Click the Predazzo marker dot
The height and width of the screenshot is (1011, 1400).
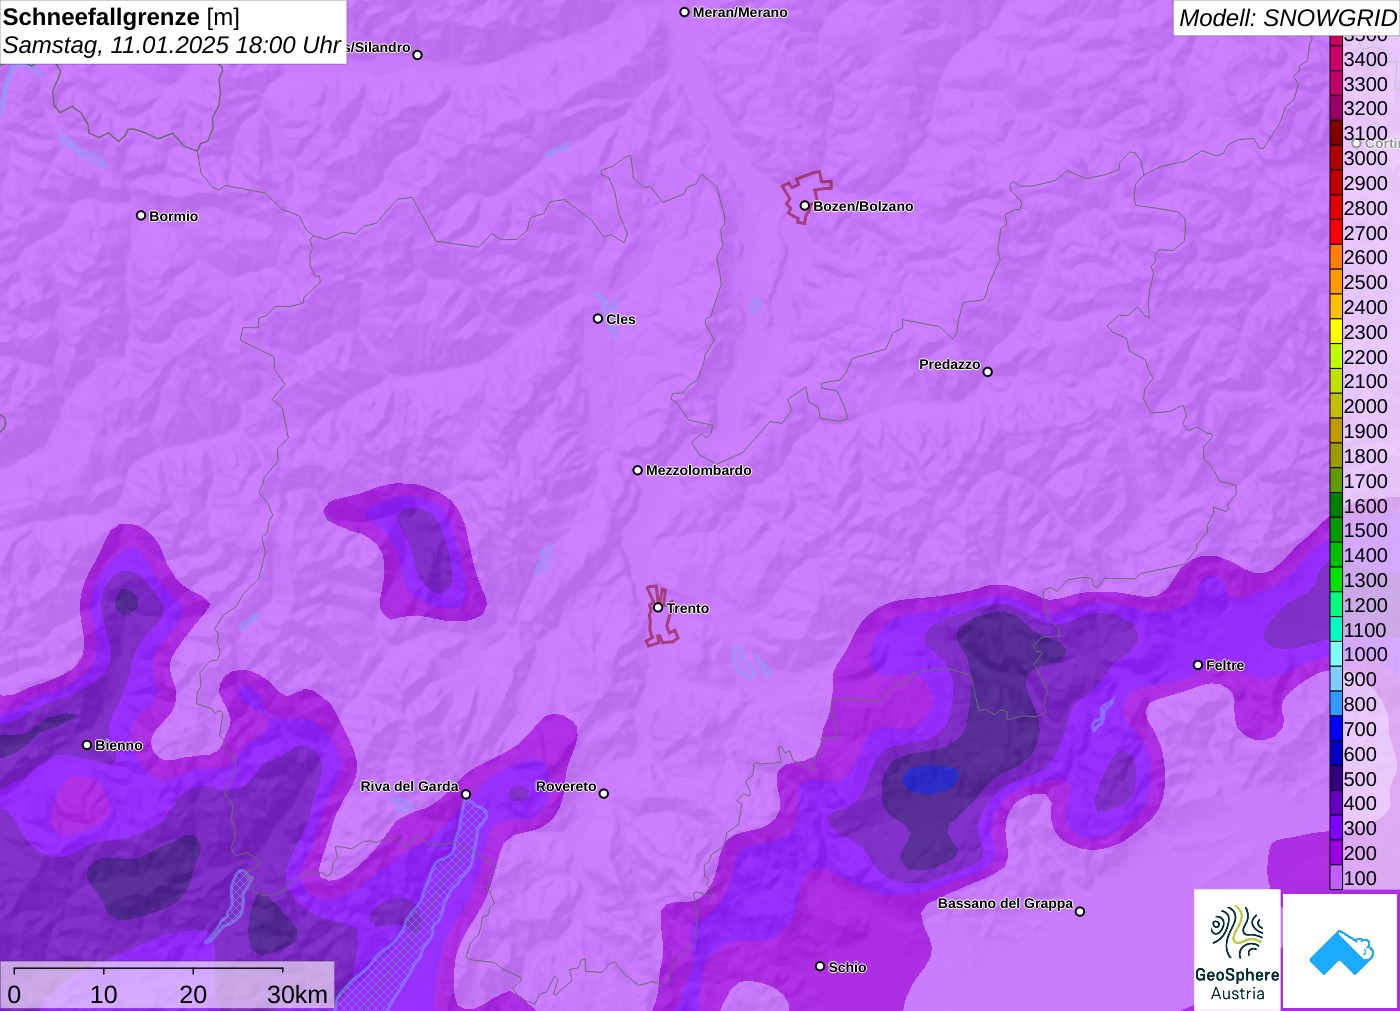click(x=988, y=372)
